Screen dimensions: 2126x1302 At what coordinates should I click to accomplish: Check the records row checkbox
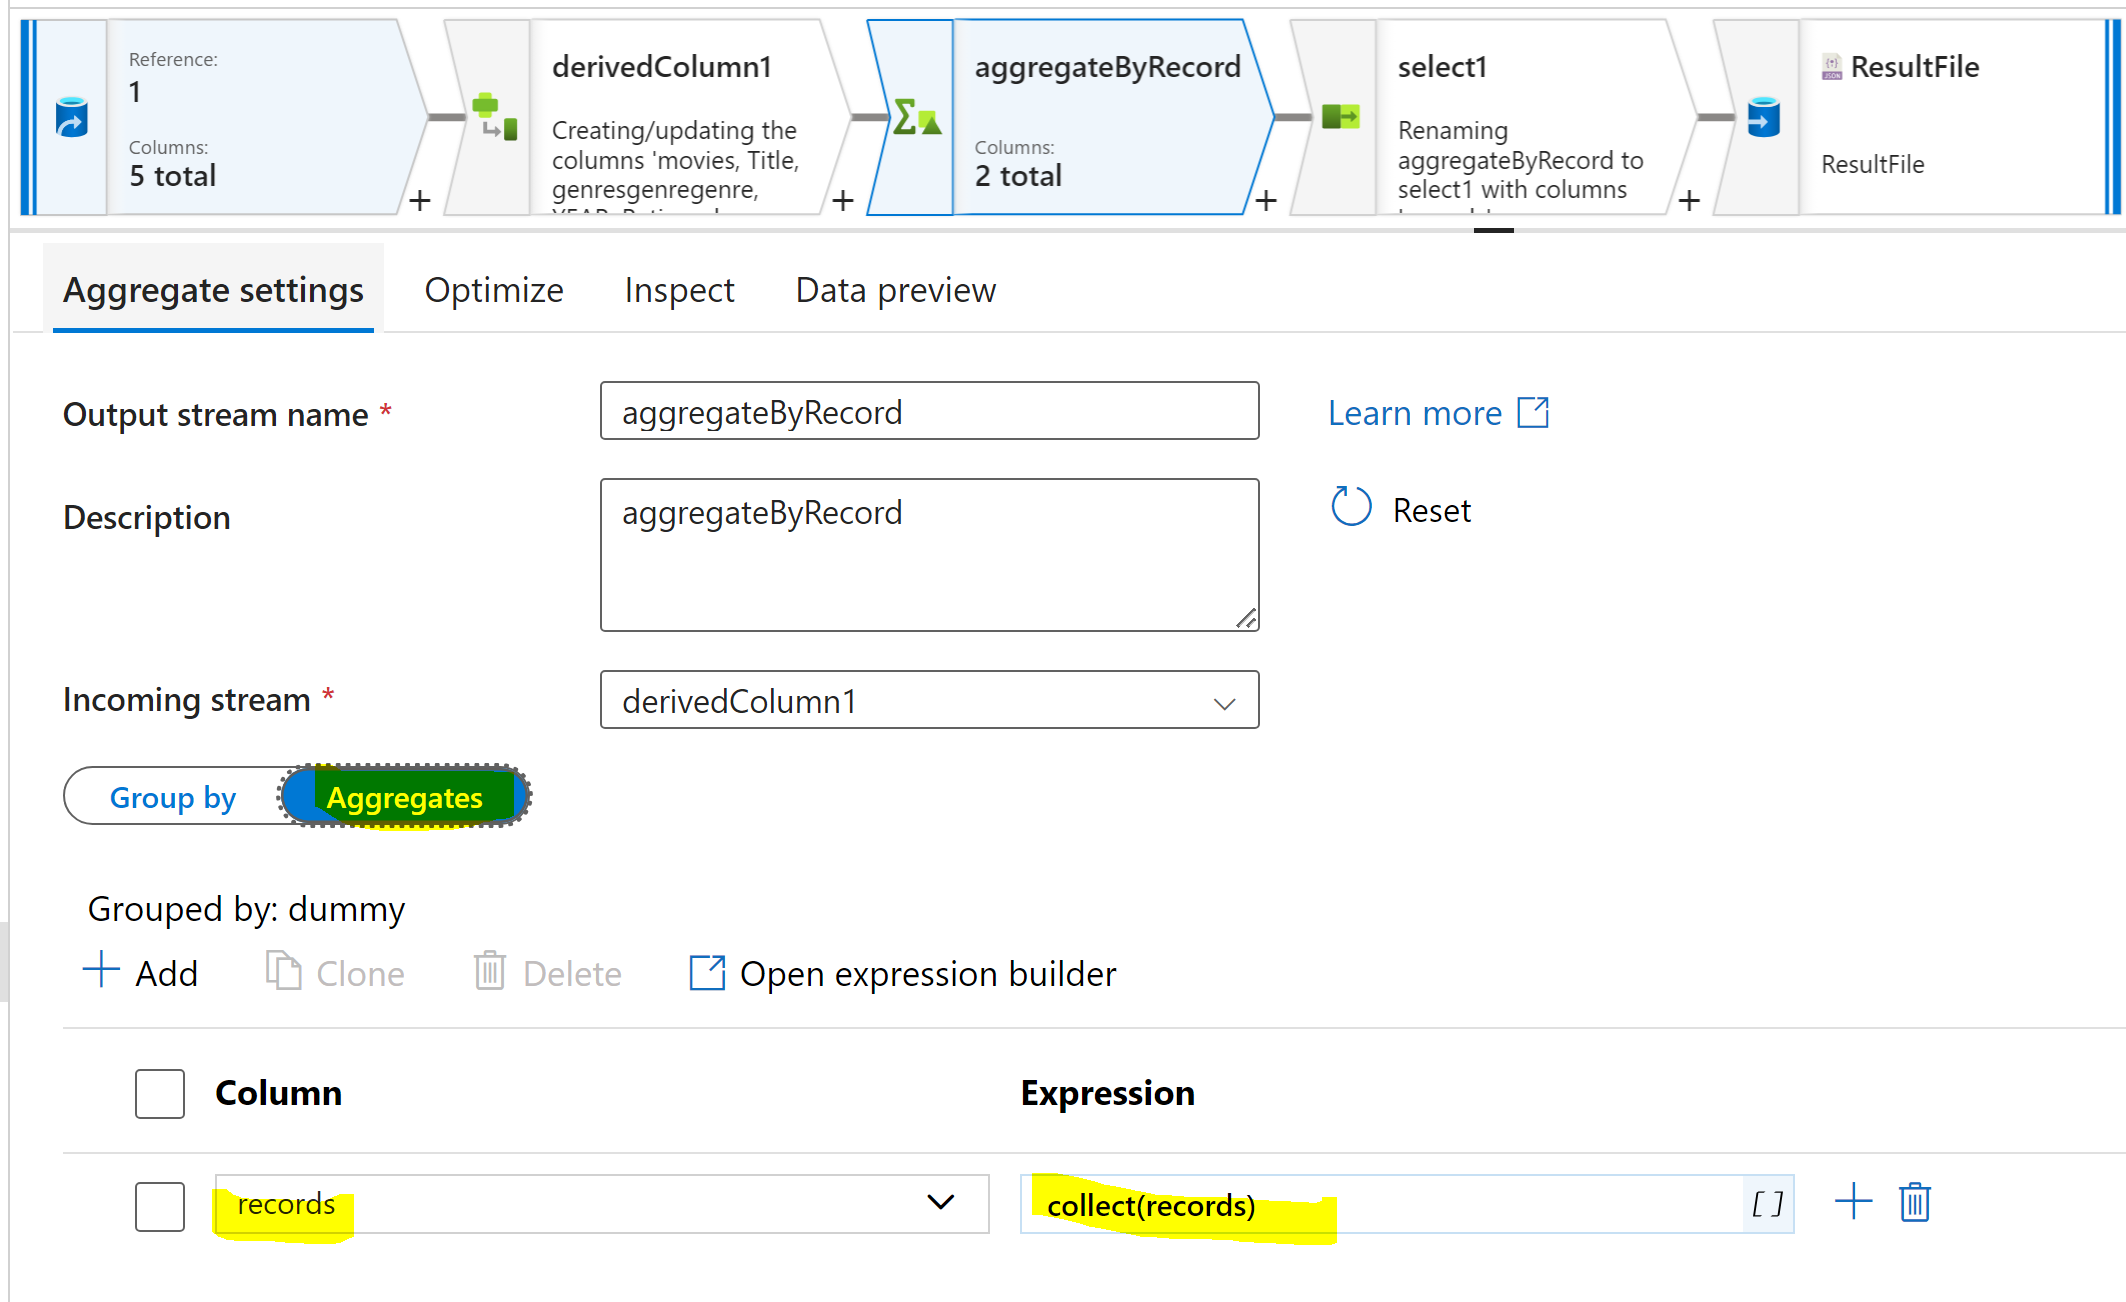coord(160,1206)
